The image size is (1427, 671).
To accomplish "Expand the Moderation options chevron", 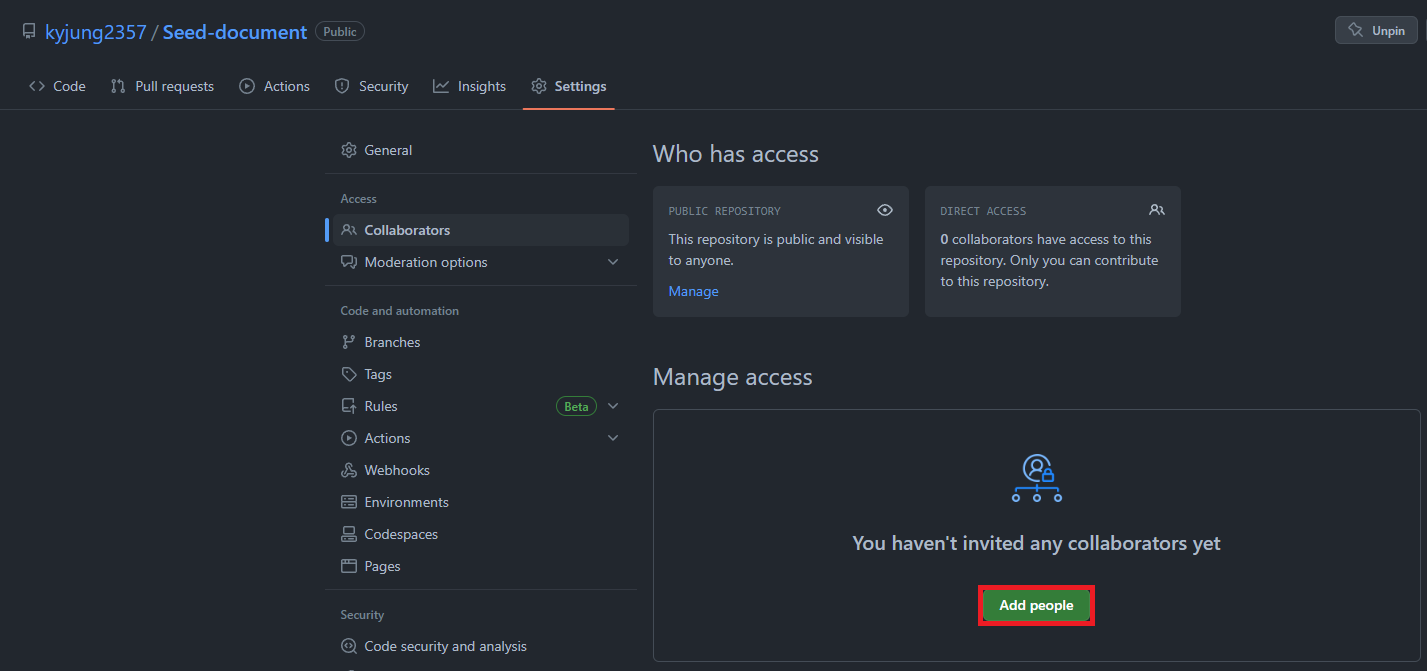I will tap(613, 262).
